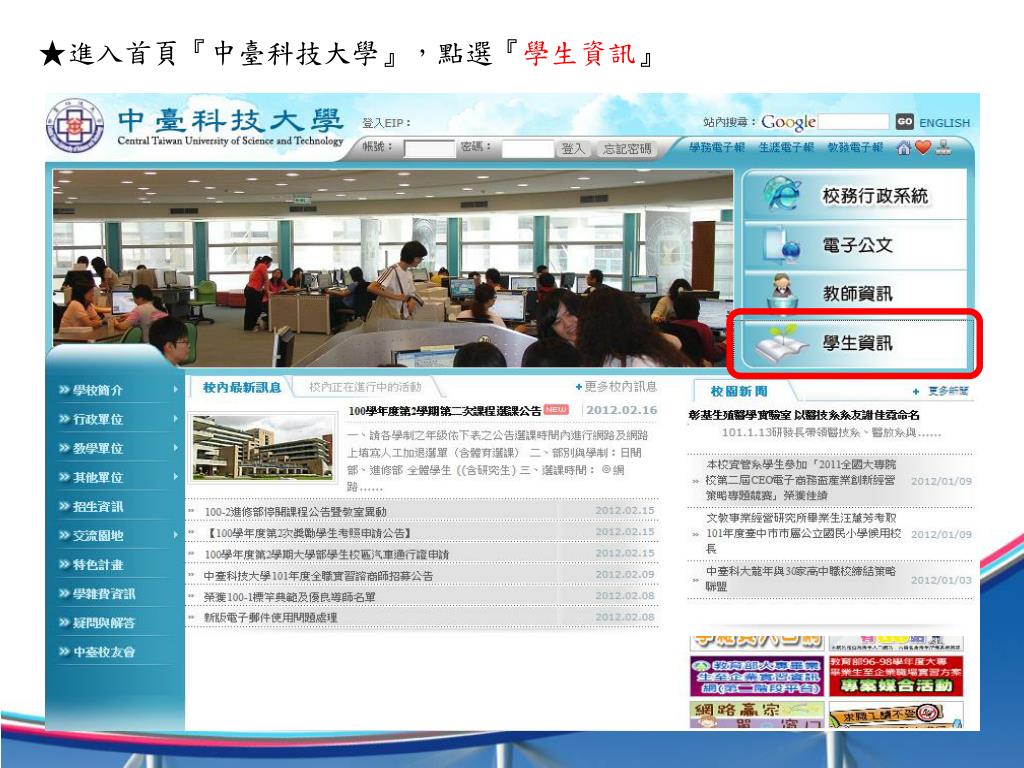Click the red NEW badge on headline

(556, 409)
